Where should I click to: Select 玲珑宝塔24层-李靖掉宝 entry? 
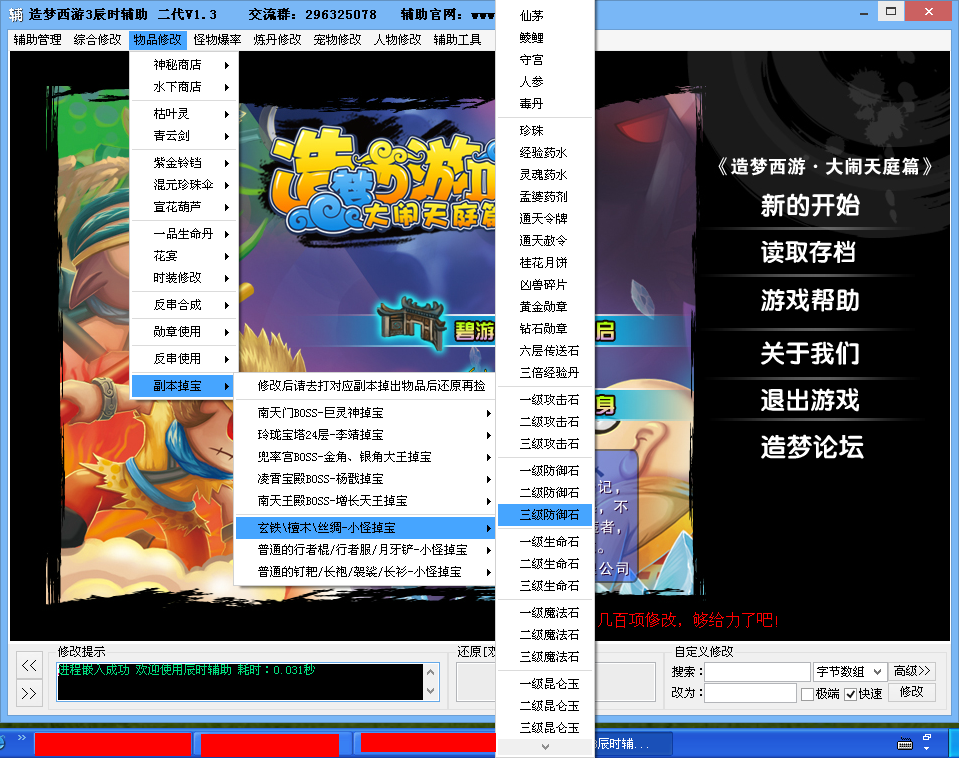pos(365,435)
